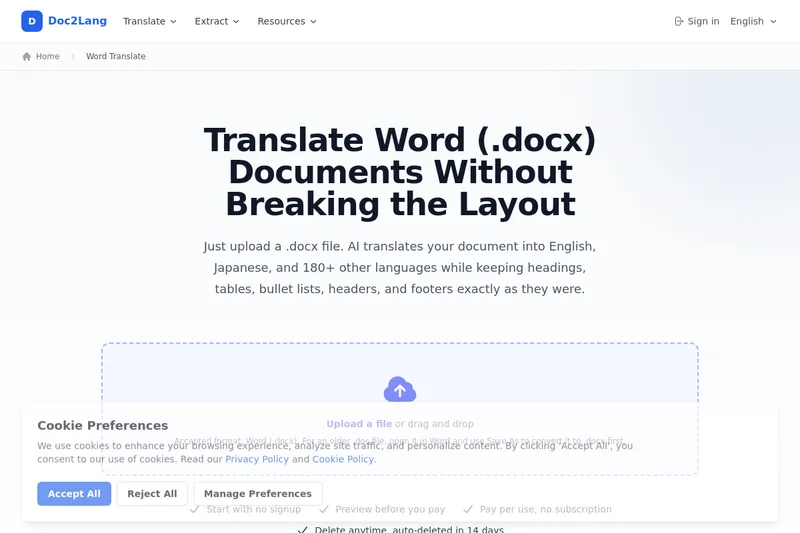Reject all cookies
Image resolution: width=800 pixels, height=533 pixels.
152,494
